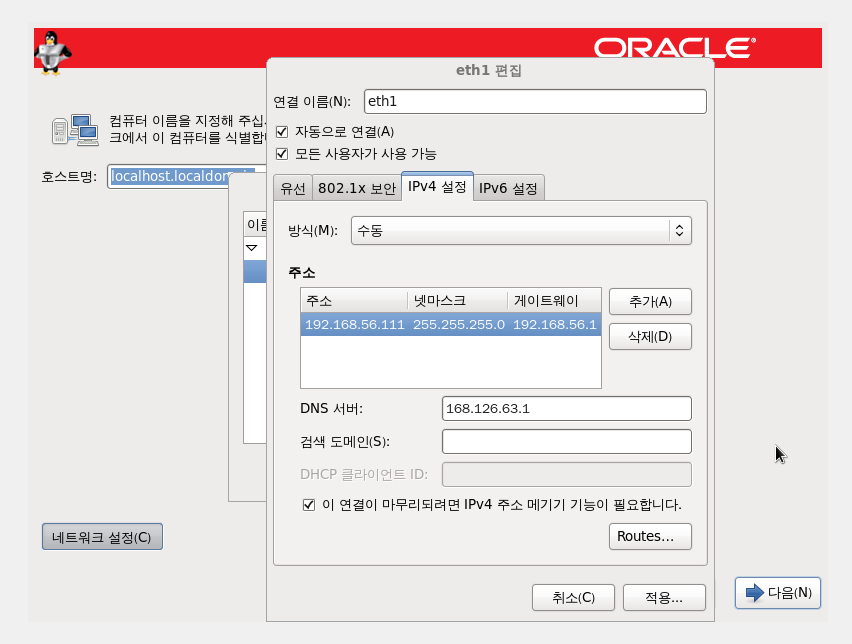Click the 넷마스크 column header
Image resolution: width=852 pixels, height=644 pixels.
(458, 301)
